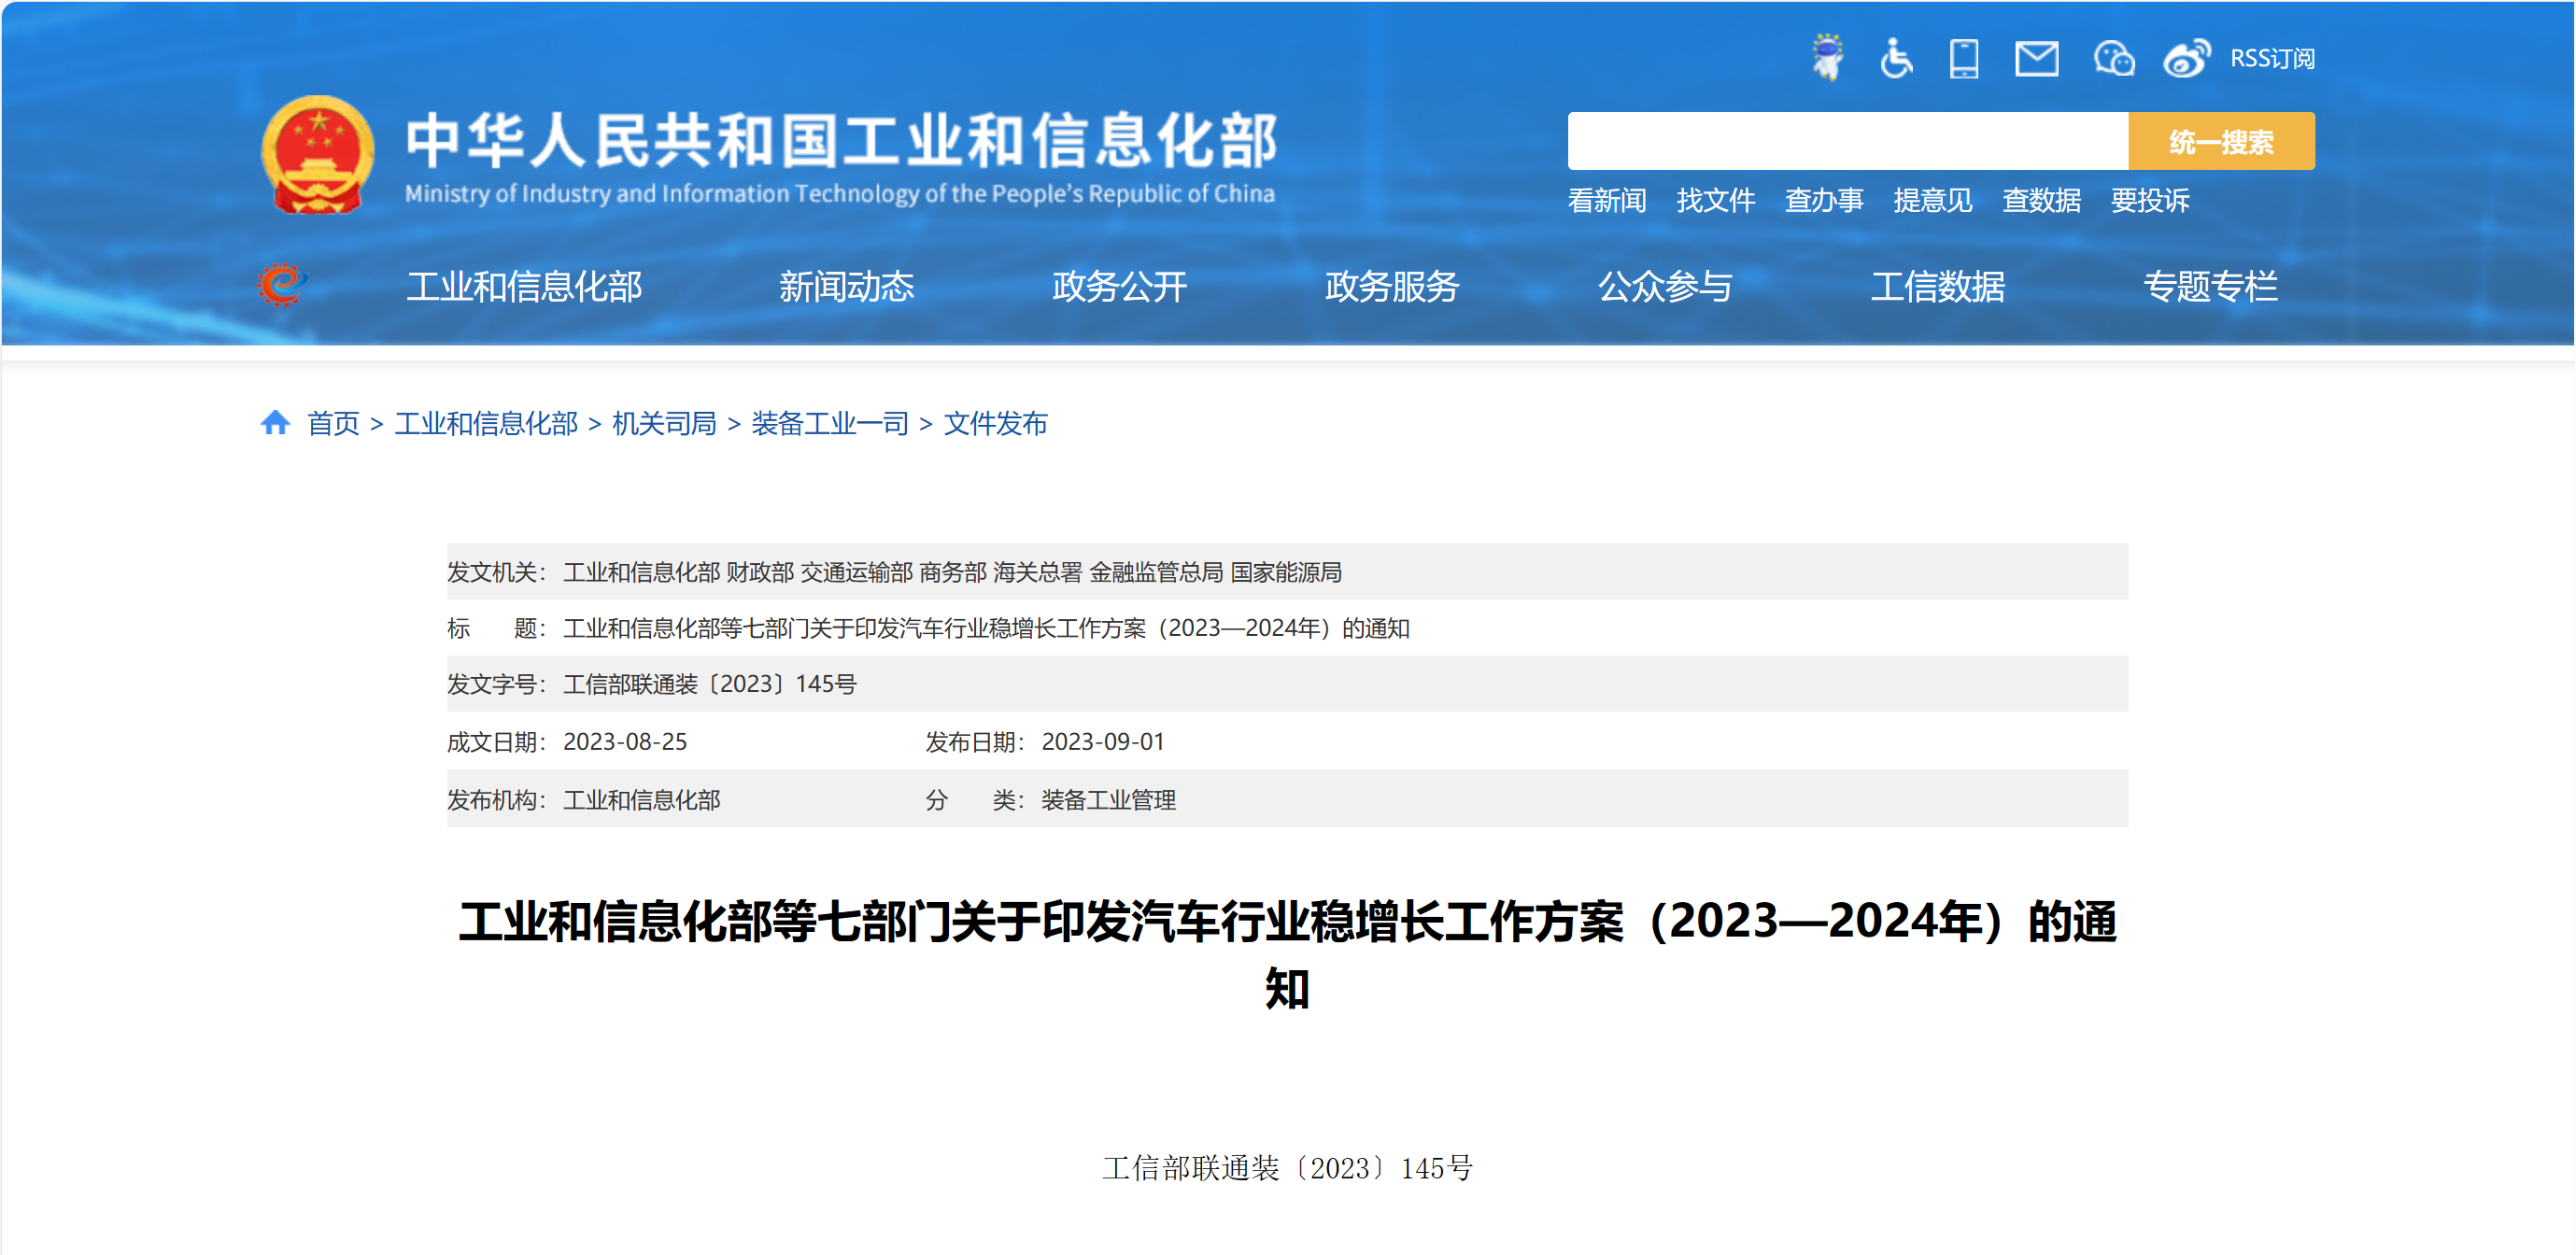Open the WeChat icon in header
The width and height of the screenshot is (2576, 1255).
(2114, 59)
